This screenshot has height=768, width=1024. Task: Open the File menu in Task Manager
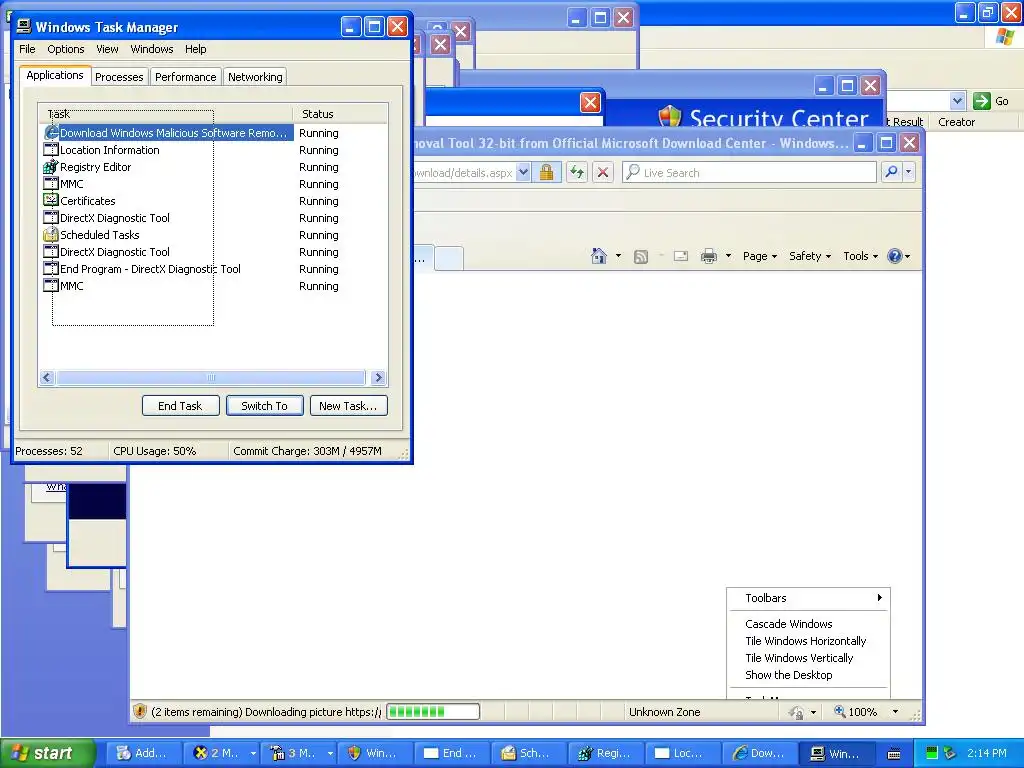point(27,49)
